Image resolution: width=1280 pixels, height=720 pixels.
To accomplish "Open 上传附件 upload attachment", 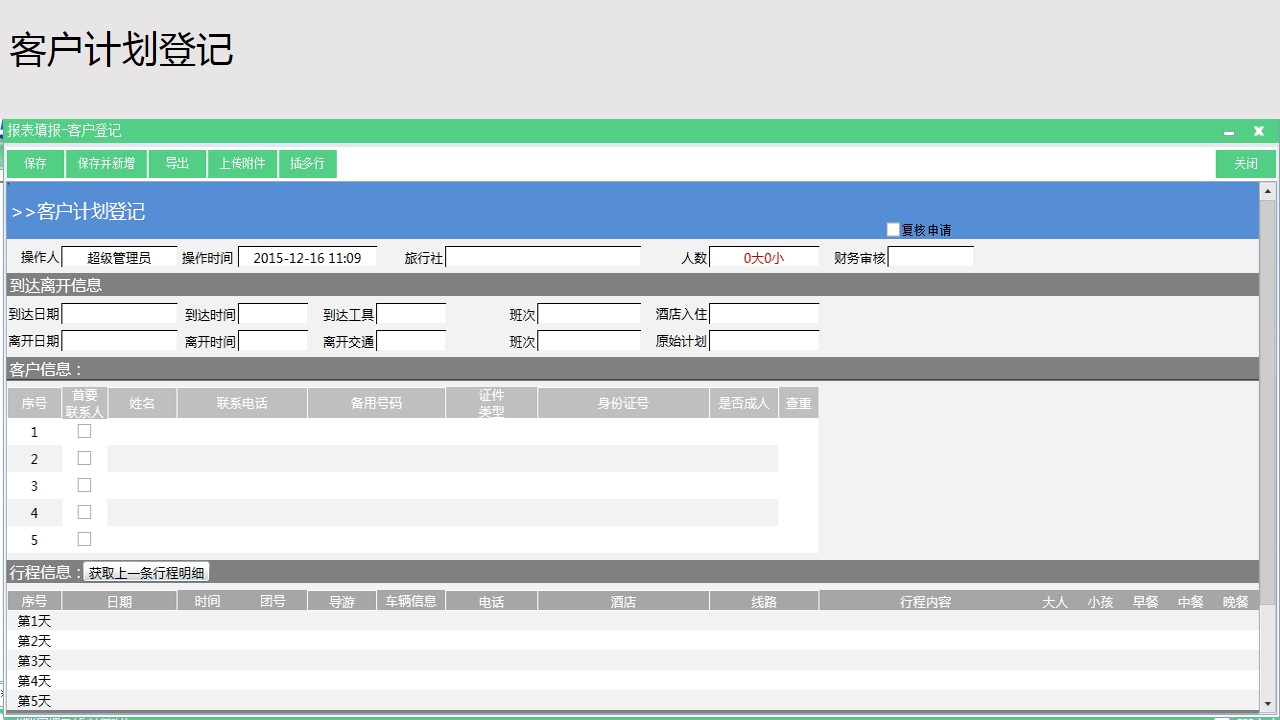I will 243,164.
